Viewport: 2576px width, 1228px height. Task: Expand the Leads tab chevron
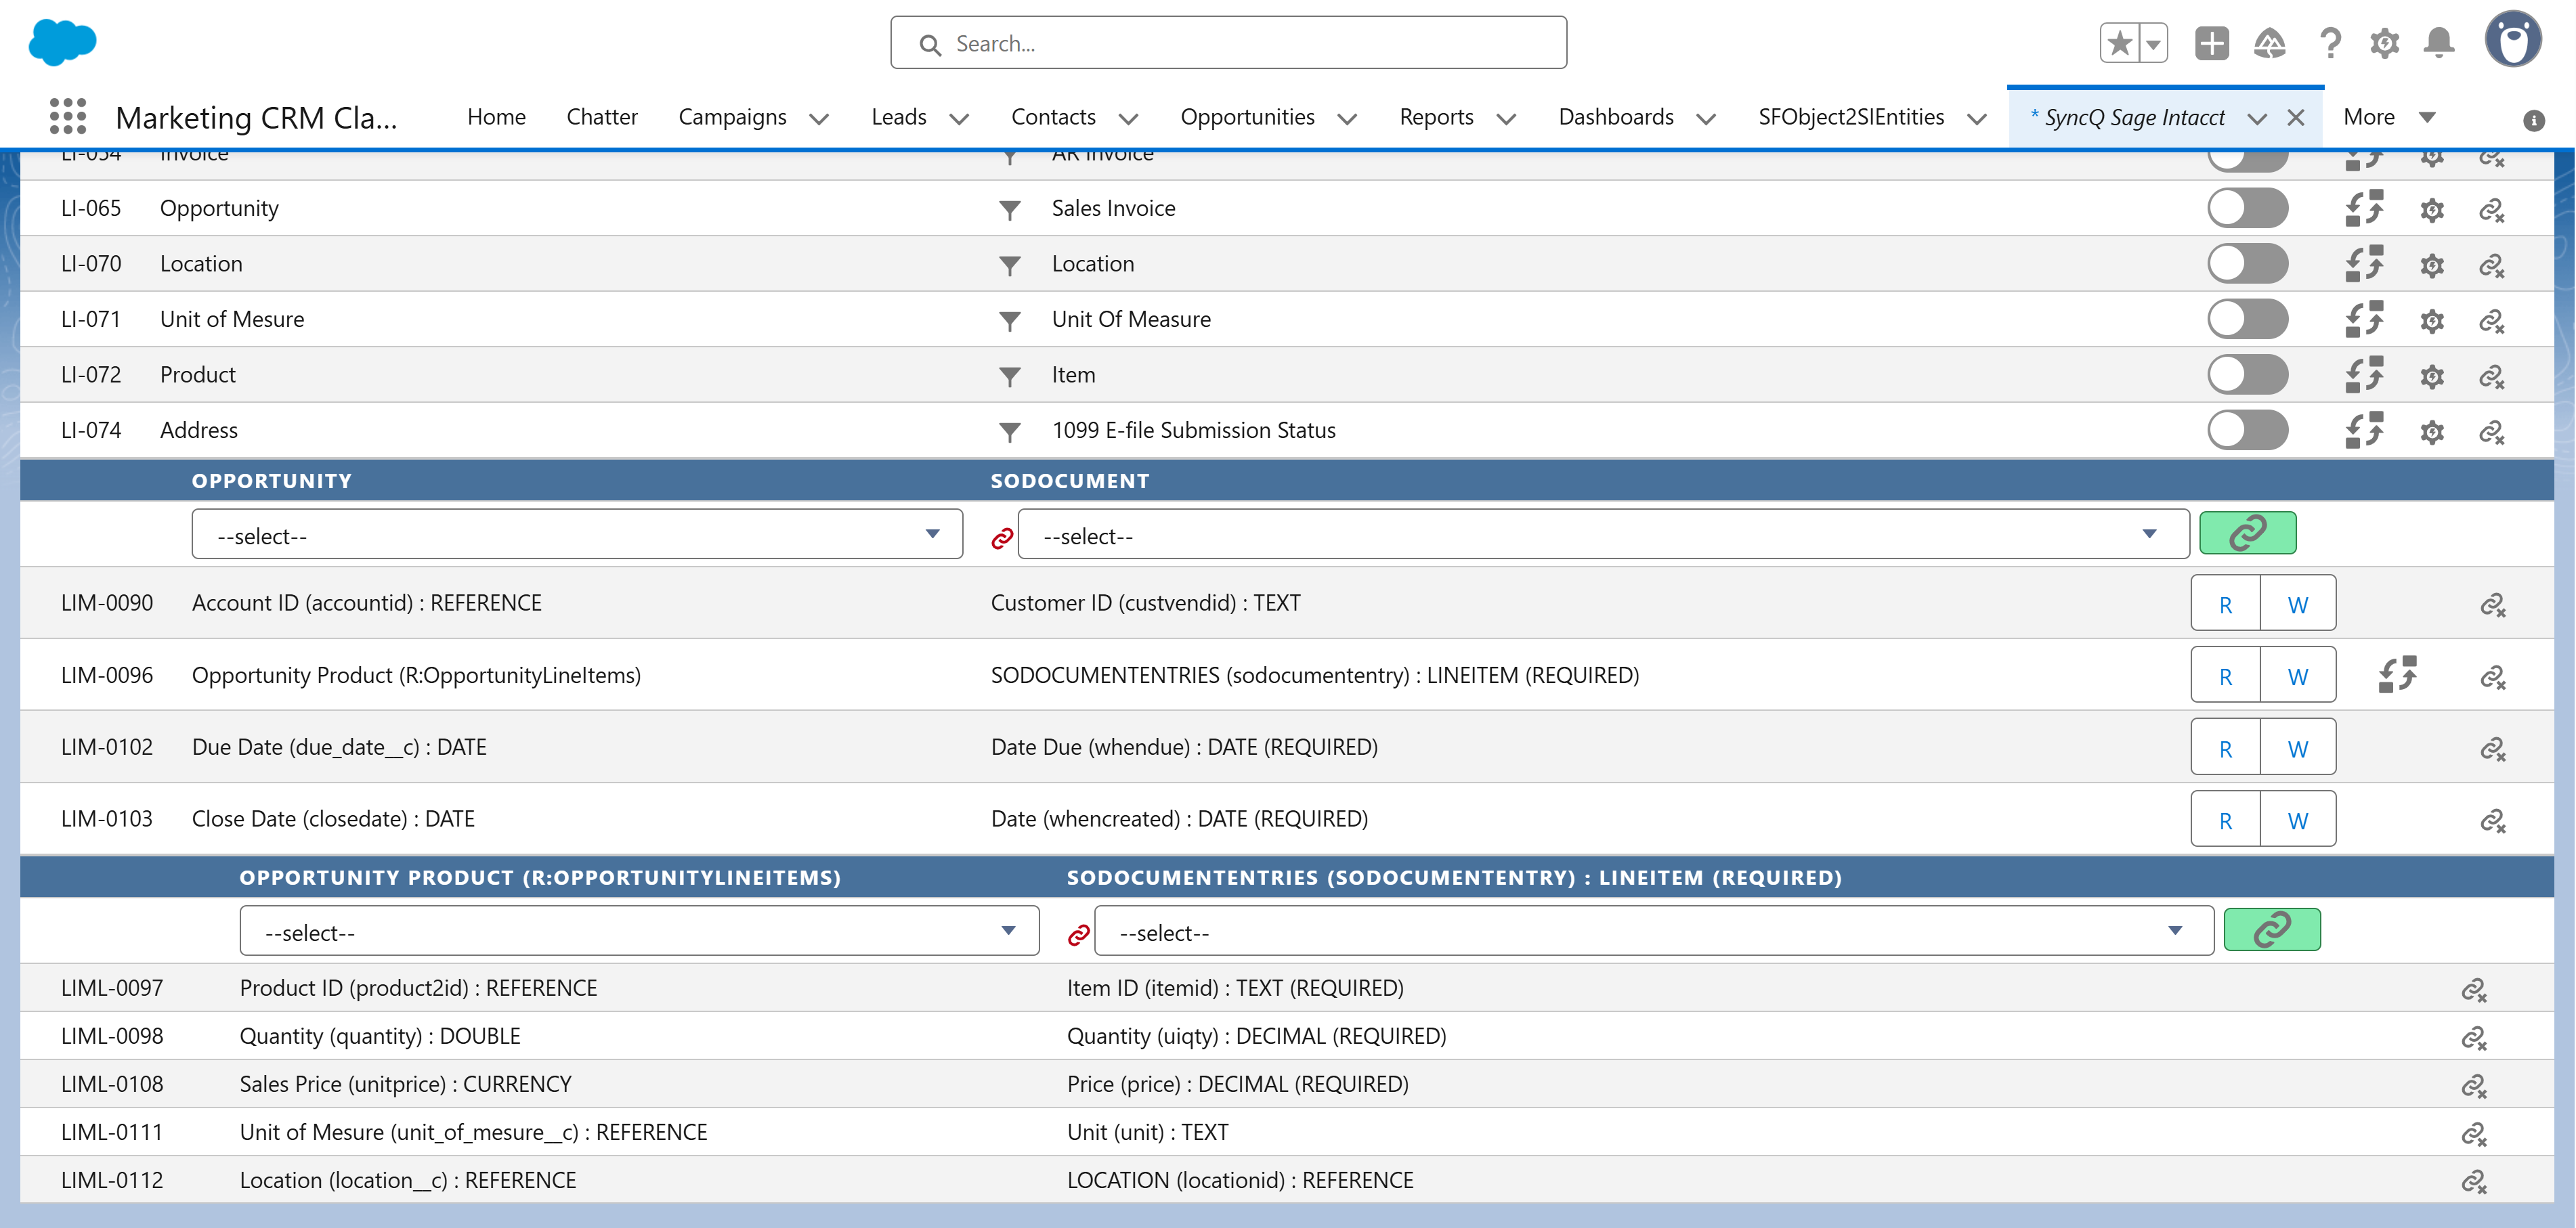tap(958, 119)
